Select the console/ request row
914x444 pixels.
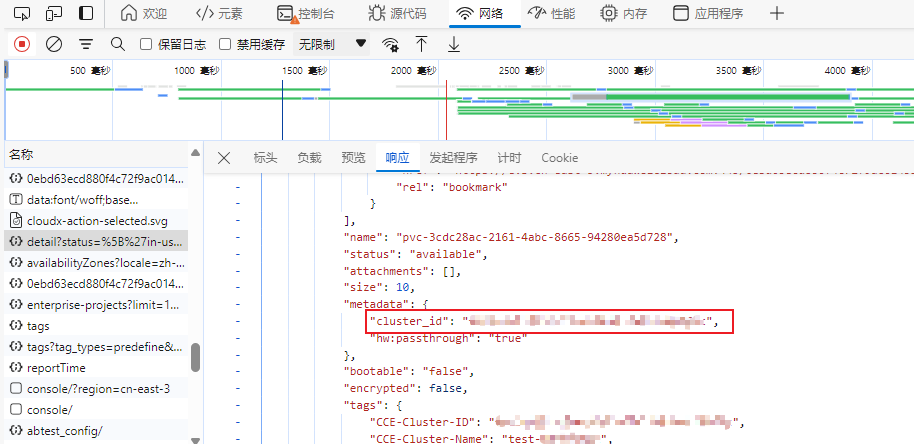(96, 410)
